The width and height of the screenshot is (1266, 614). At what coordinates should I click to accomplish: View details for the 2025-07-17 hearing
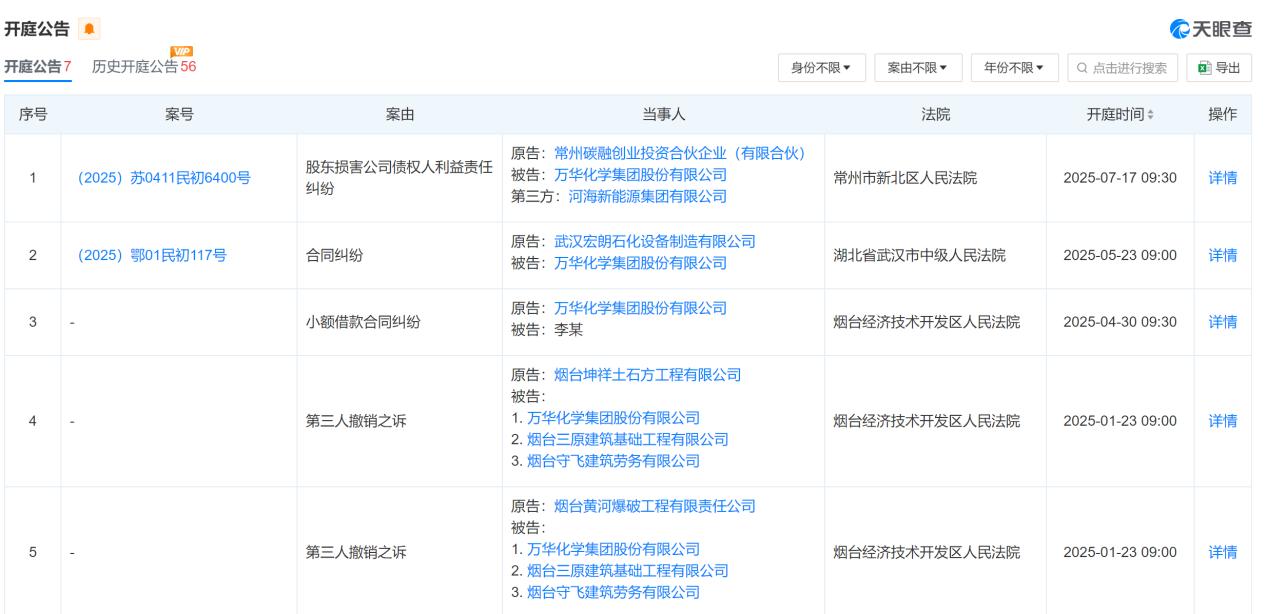coord(1223,178)
